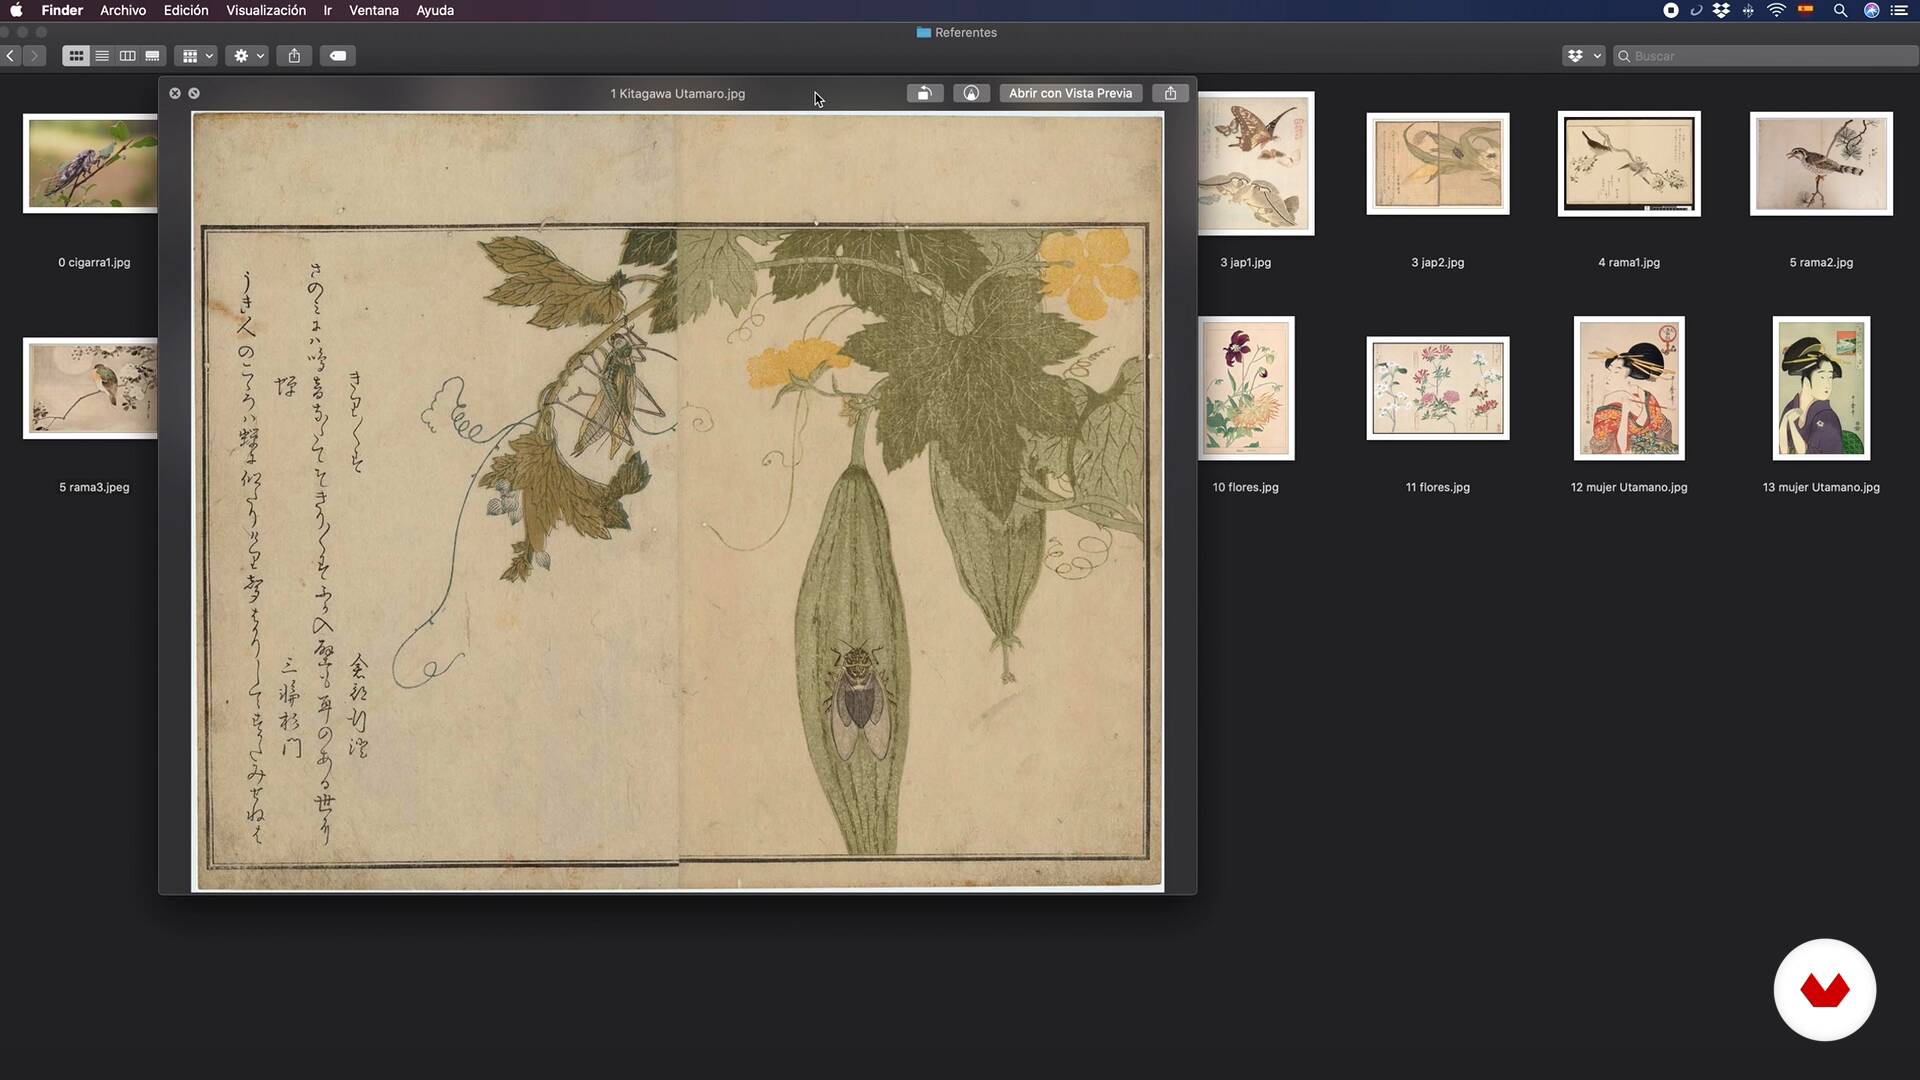Focus the Buscar search field
This screenshot has height=1080, width=1920.
[x=1765, y=56]
